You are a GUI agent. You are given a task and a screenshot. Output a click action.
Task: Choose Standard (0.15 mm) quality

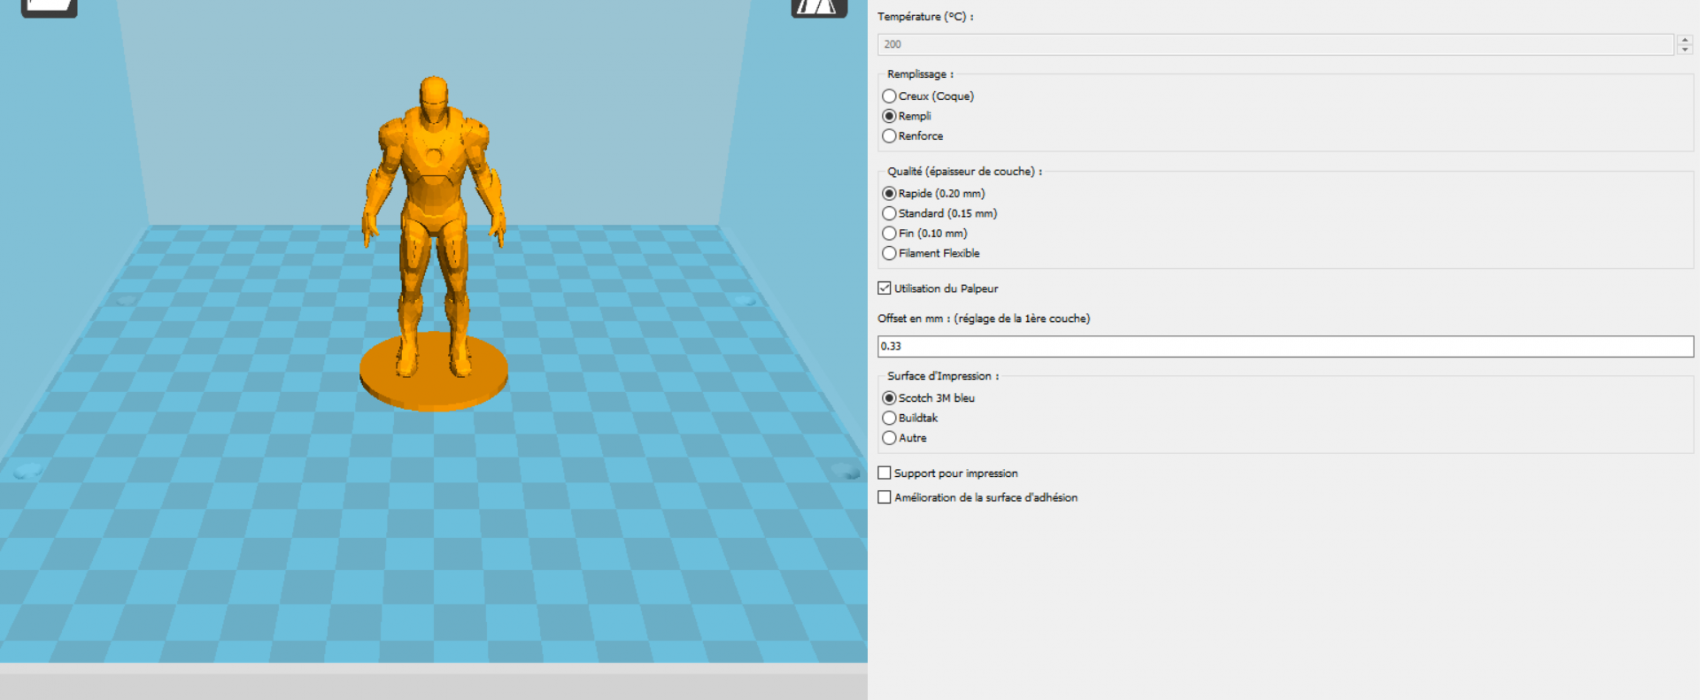[940, 213]
